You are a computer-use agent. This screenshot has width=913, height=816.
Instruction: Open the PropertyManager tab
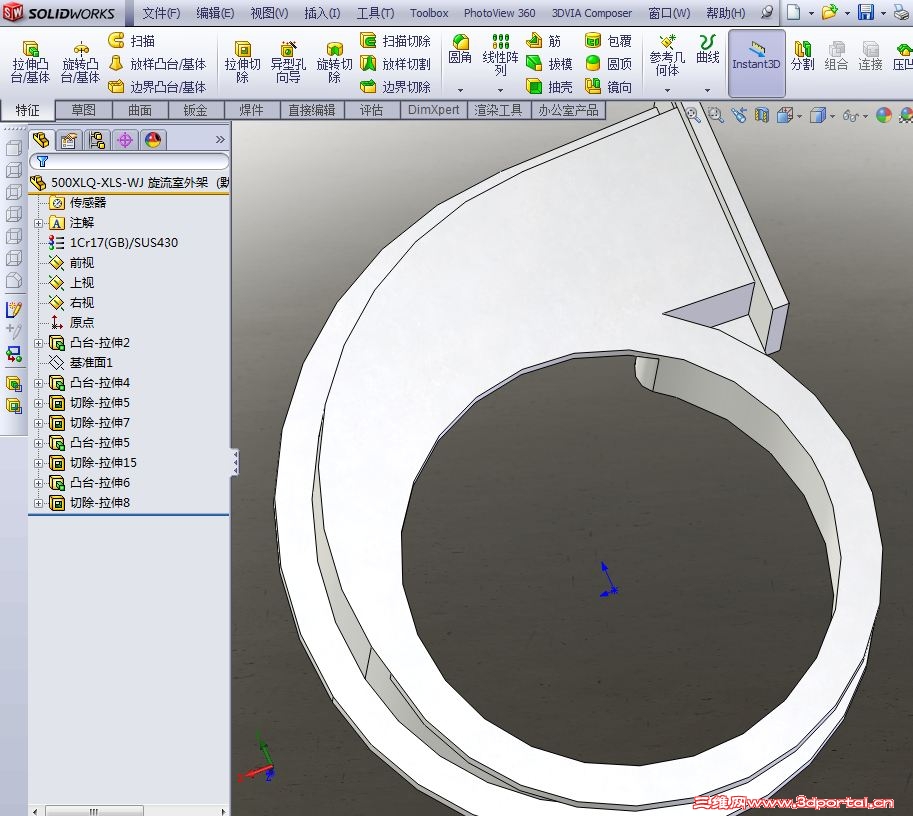(x=69, y=140)
